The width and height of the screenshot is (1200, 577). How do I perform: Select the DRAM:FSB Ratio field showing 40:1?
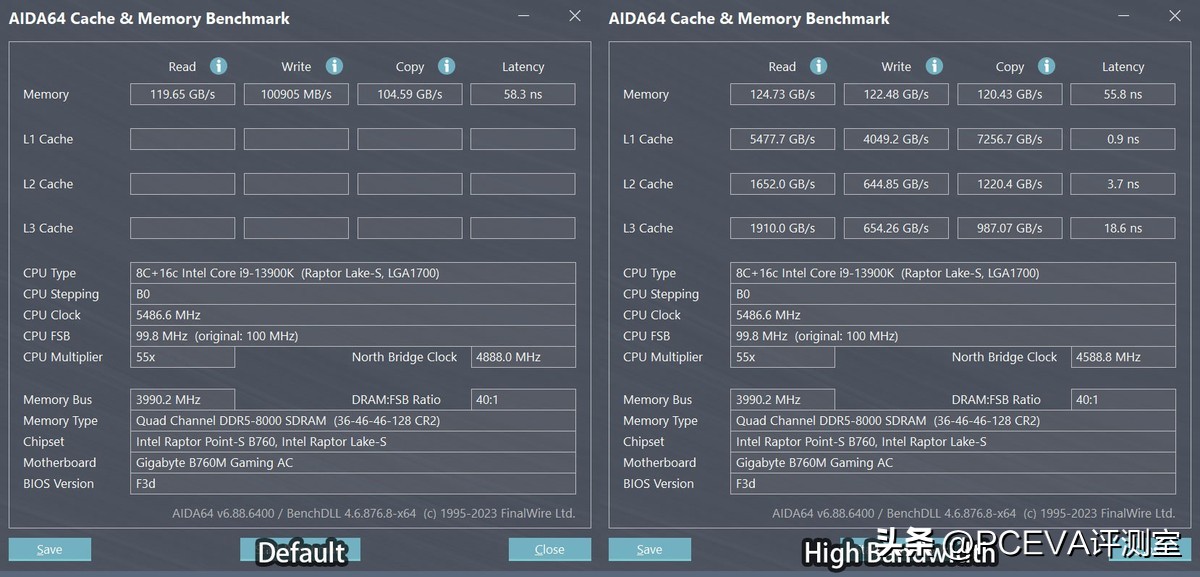[522, 398]
